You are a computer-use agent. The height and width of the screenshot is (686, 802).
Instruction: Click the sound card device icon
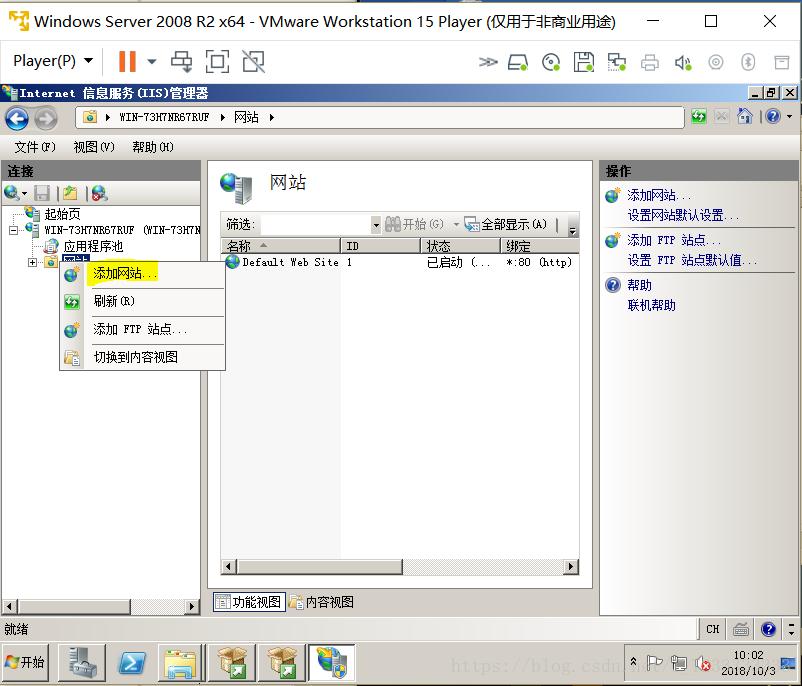point(683,62)
